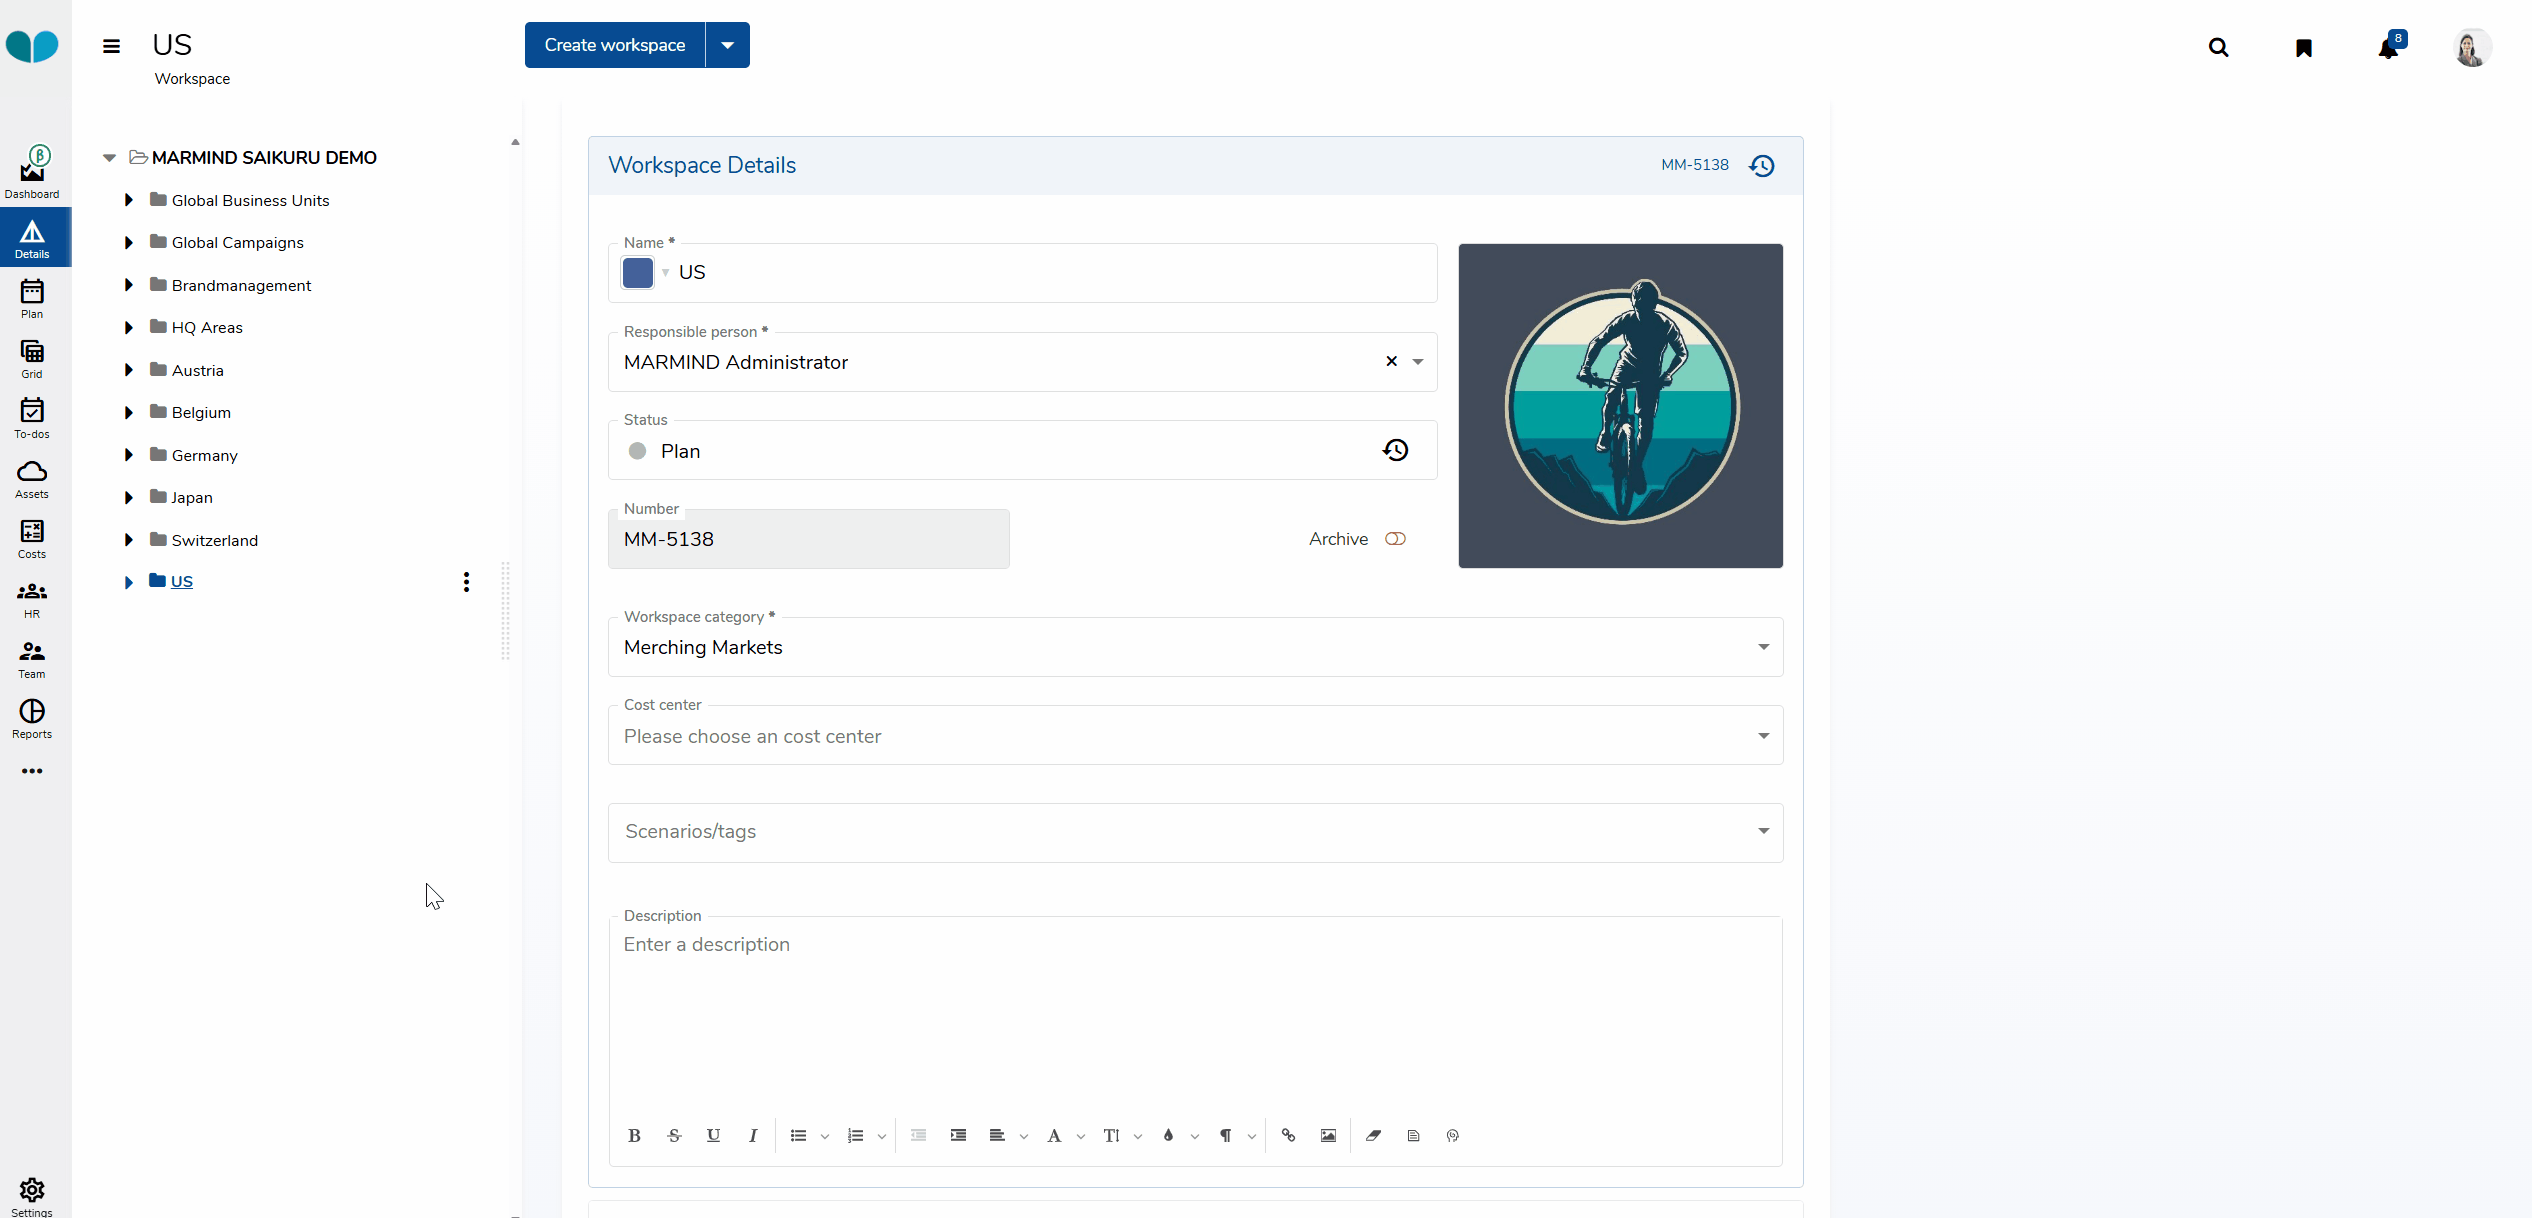This screenshot has width=2532, height=1218.
Task: Clear the Responsible person with the X button
Action: [1390, 362]
